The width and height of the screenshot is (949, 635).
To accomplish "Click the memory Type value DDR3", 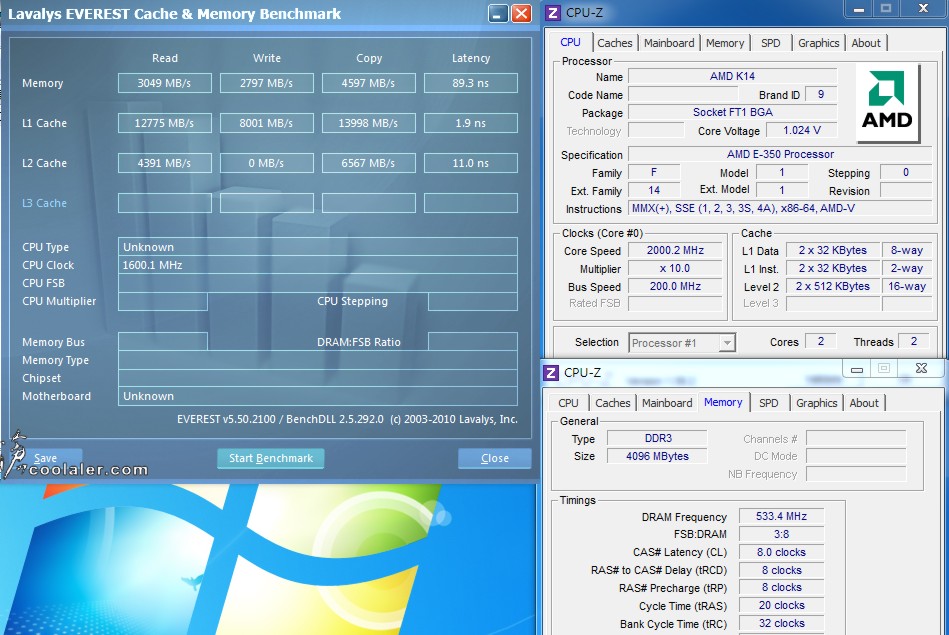I will 657,438.
